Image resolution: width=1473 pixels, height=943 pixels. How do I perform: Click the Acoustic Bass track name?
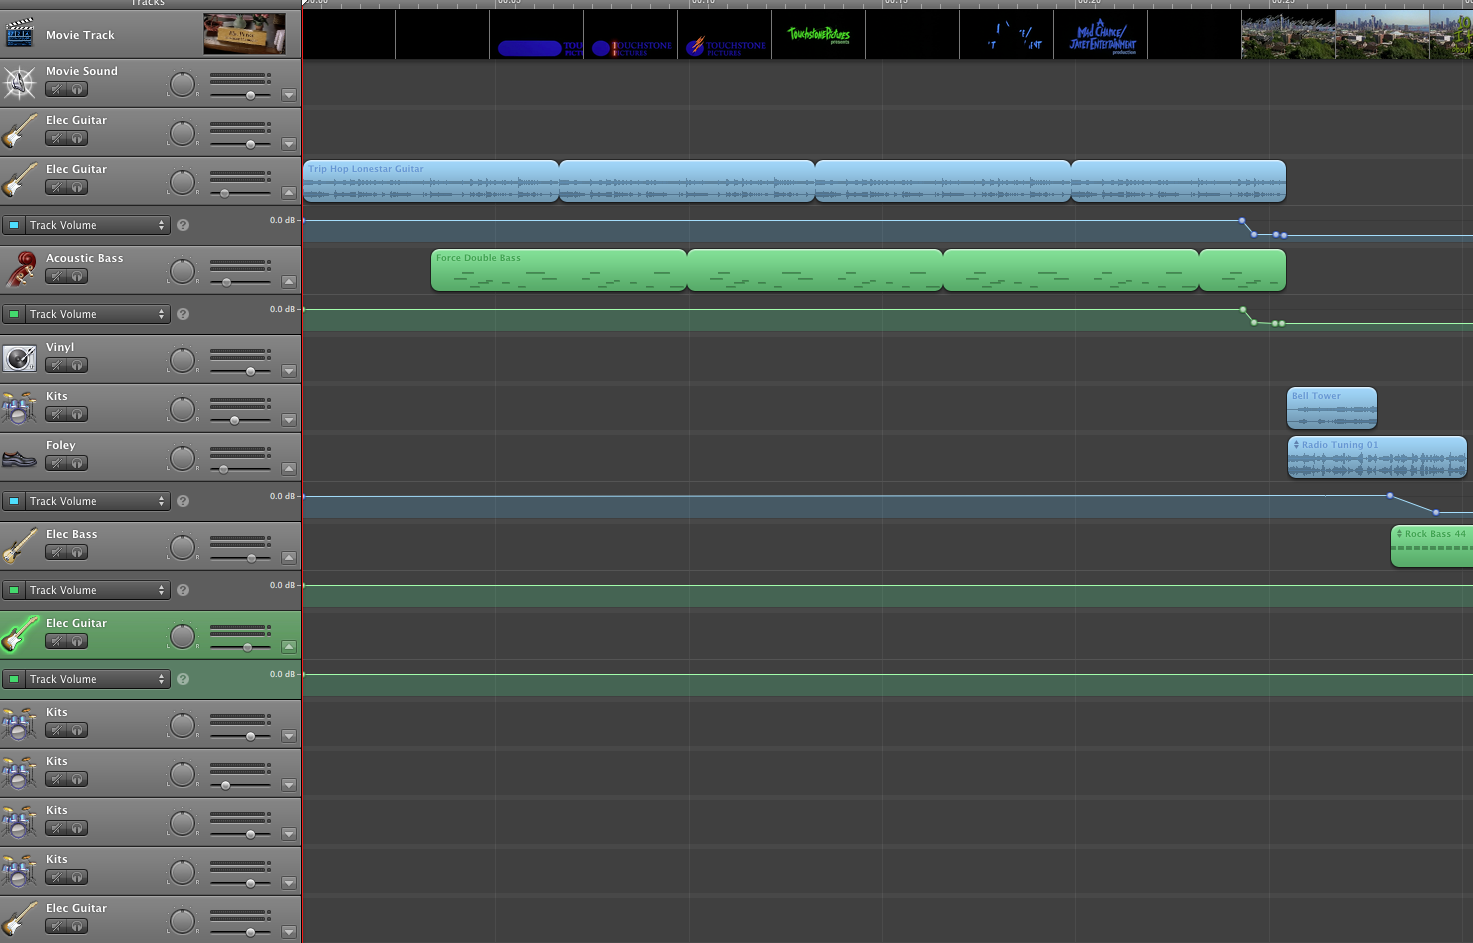pyautogui.click(x=85, y=258)
